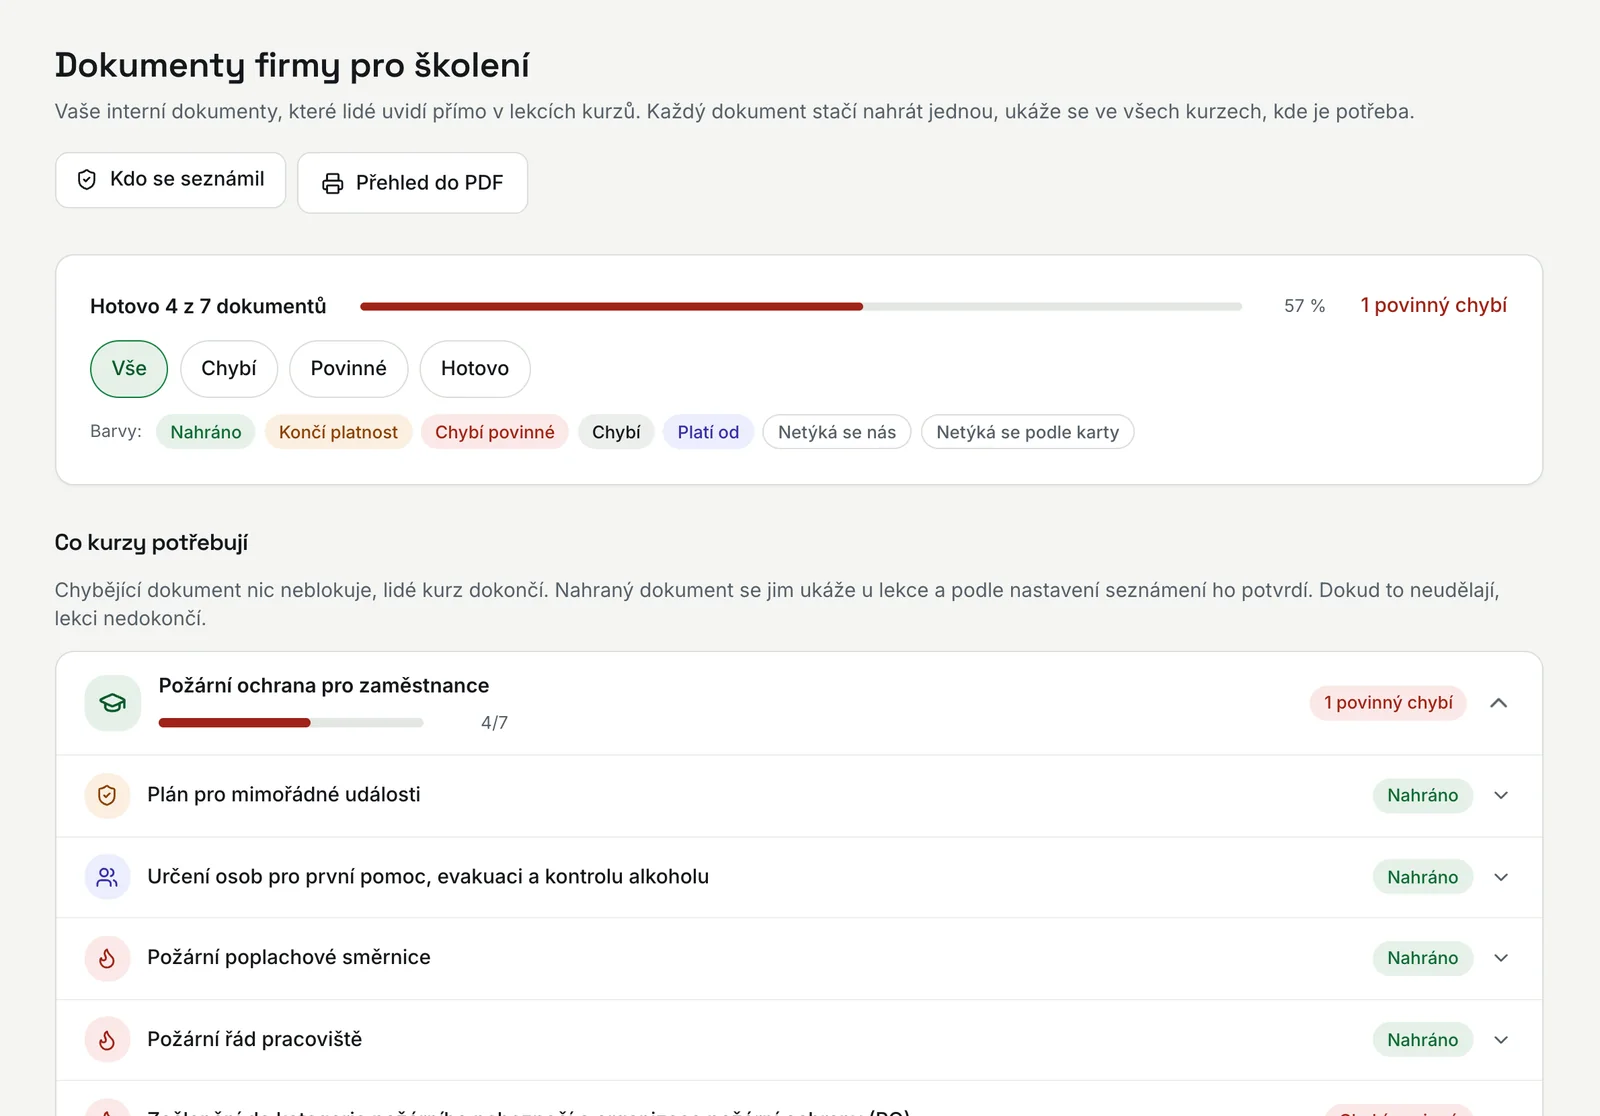The width and height of the screenshot is (1600, 1116).
Task: Click the shield icon beside Plán pro mimořádné události
Action: pos(107,796)
